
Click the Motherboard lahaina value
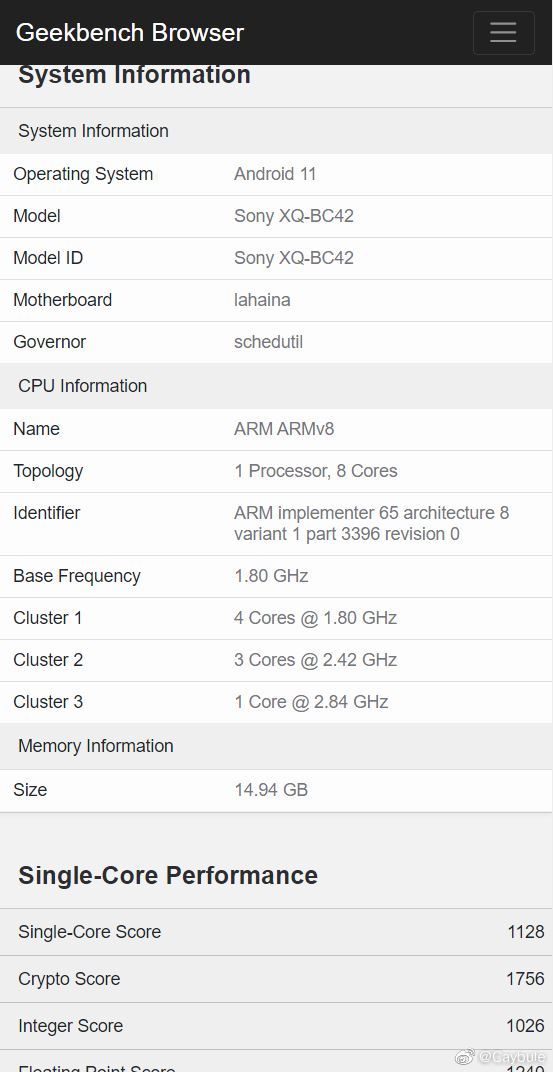click(x=262, y=299)
